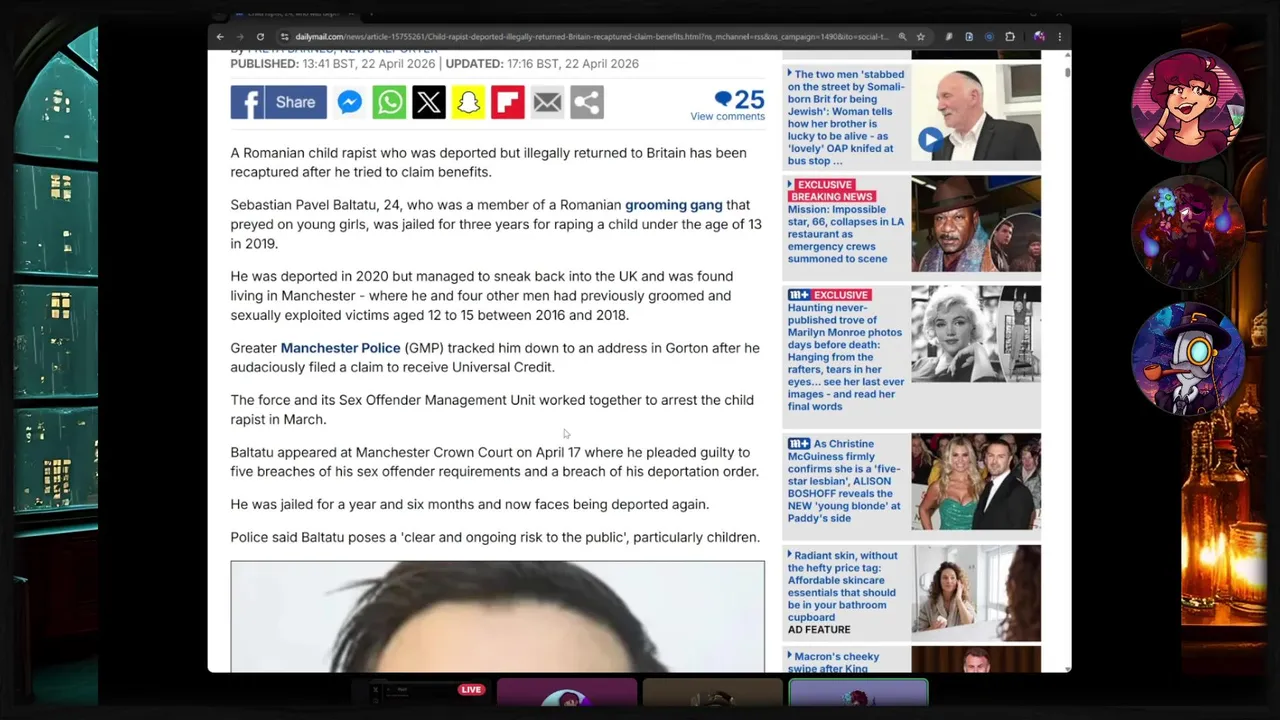The width and height of the screenshot is (1280, 720).
Task: Open the generic share options icon
Action: click(587, 102)
